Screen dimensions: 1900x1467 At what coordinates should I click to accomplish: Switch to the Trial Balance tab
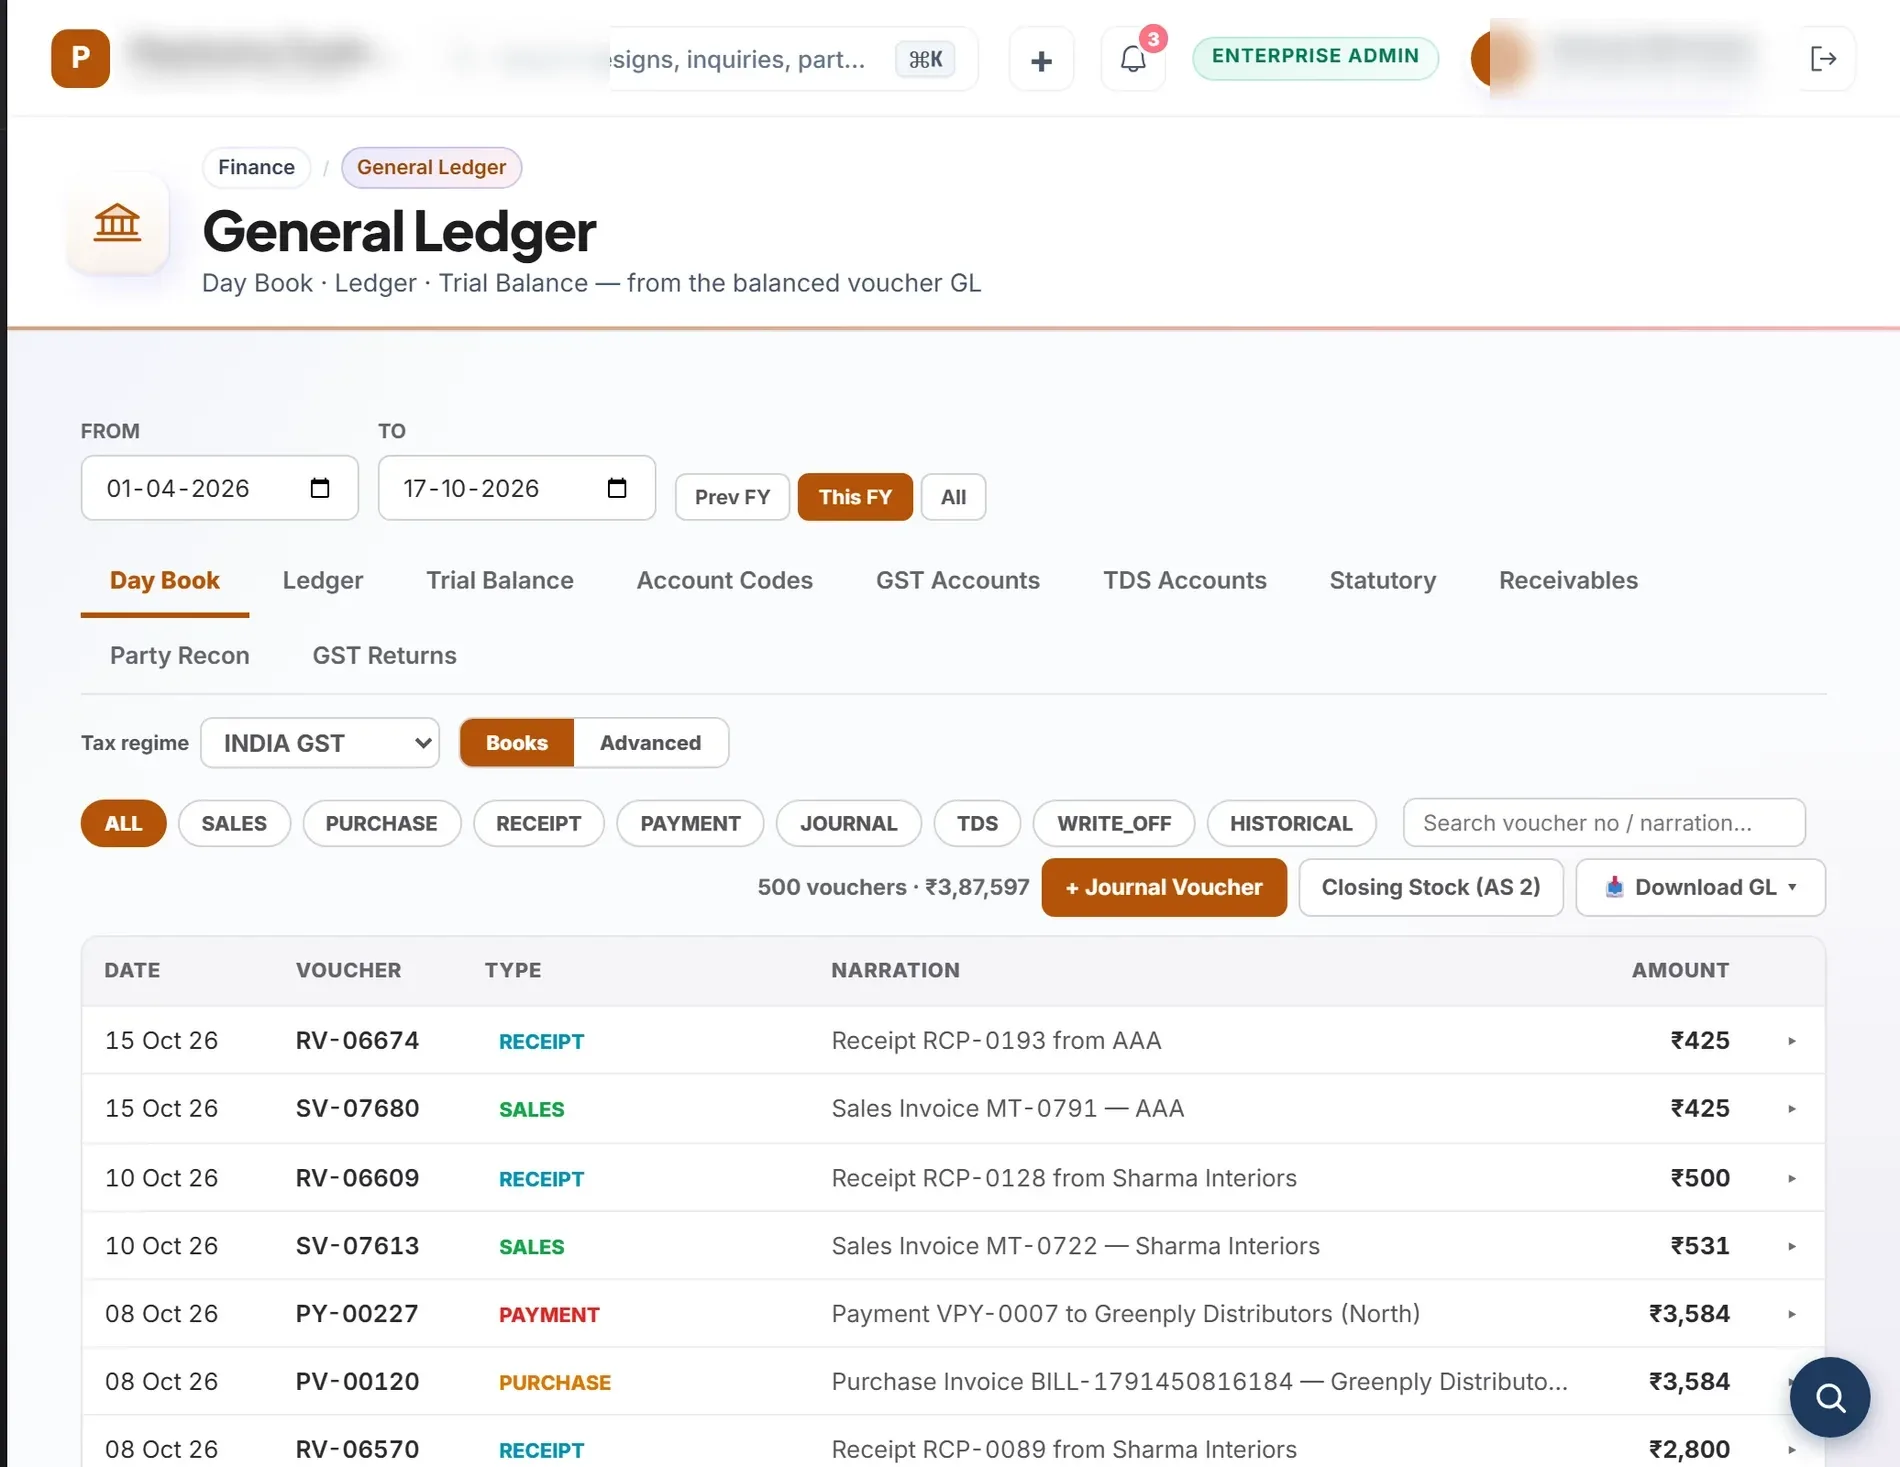[x=500, y=580]
